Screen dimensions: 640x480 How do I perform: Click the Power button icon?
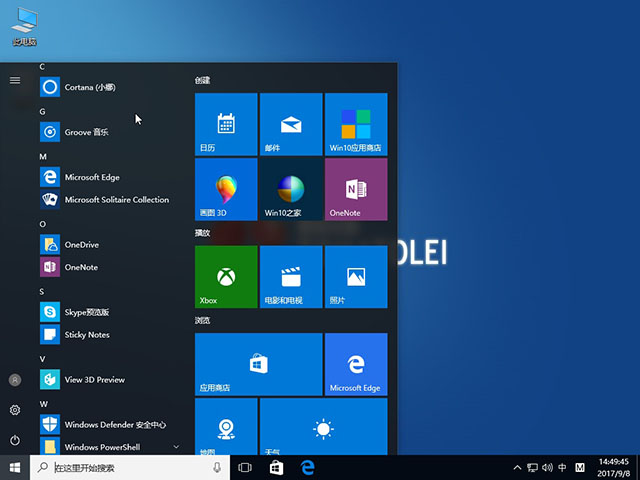tap(15, 440)
